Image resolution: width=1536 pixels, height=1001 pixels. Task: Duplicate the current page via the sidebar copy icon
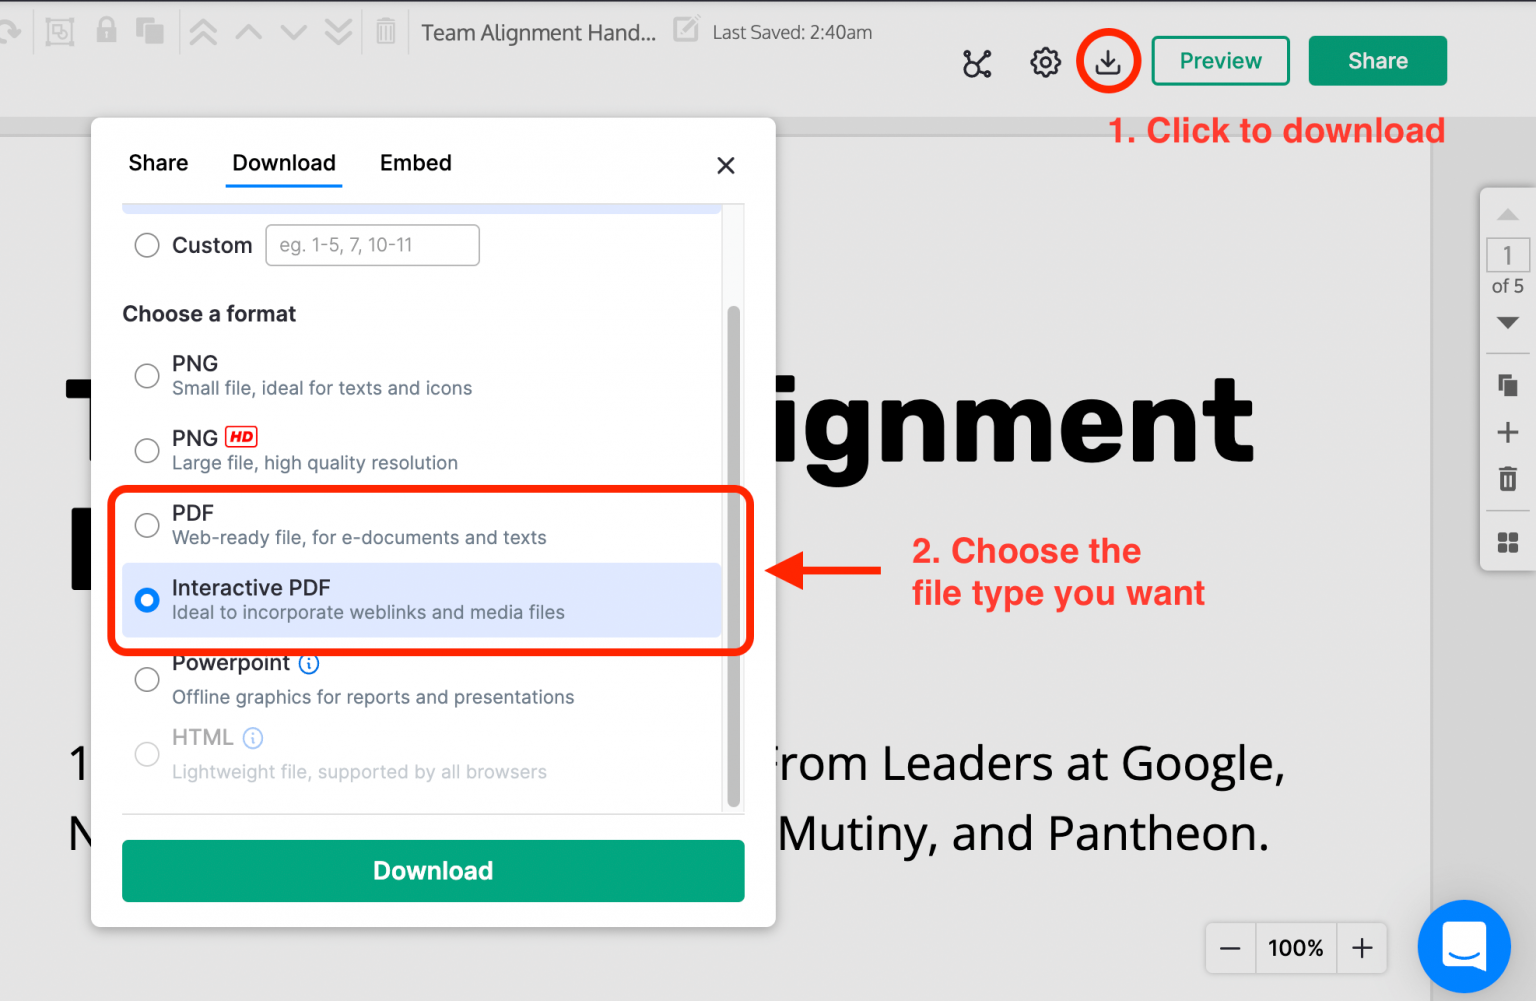(x=1507, y=385)
